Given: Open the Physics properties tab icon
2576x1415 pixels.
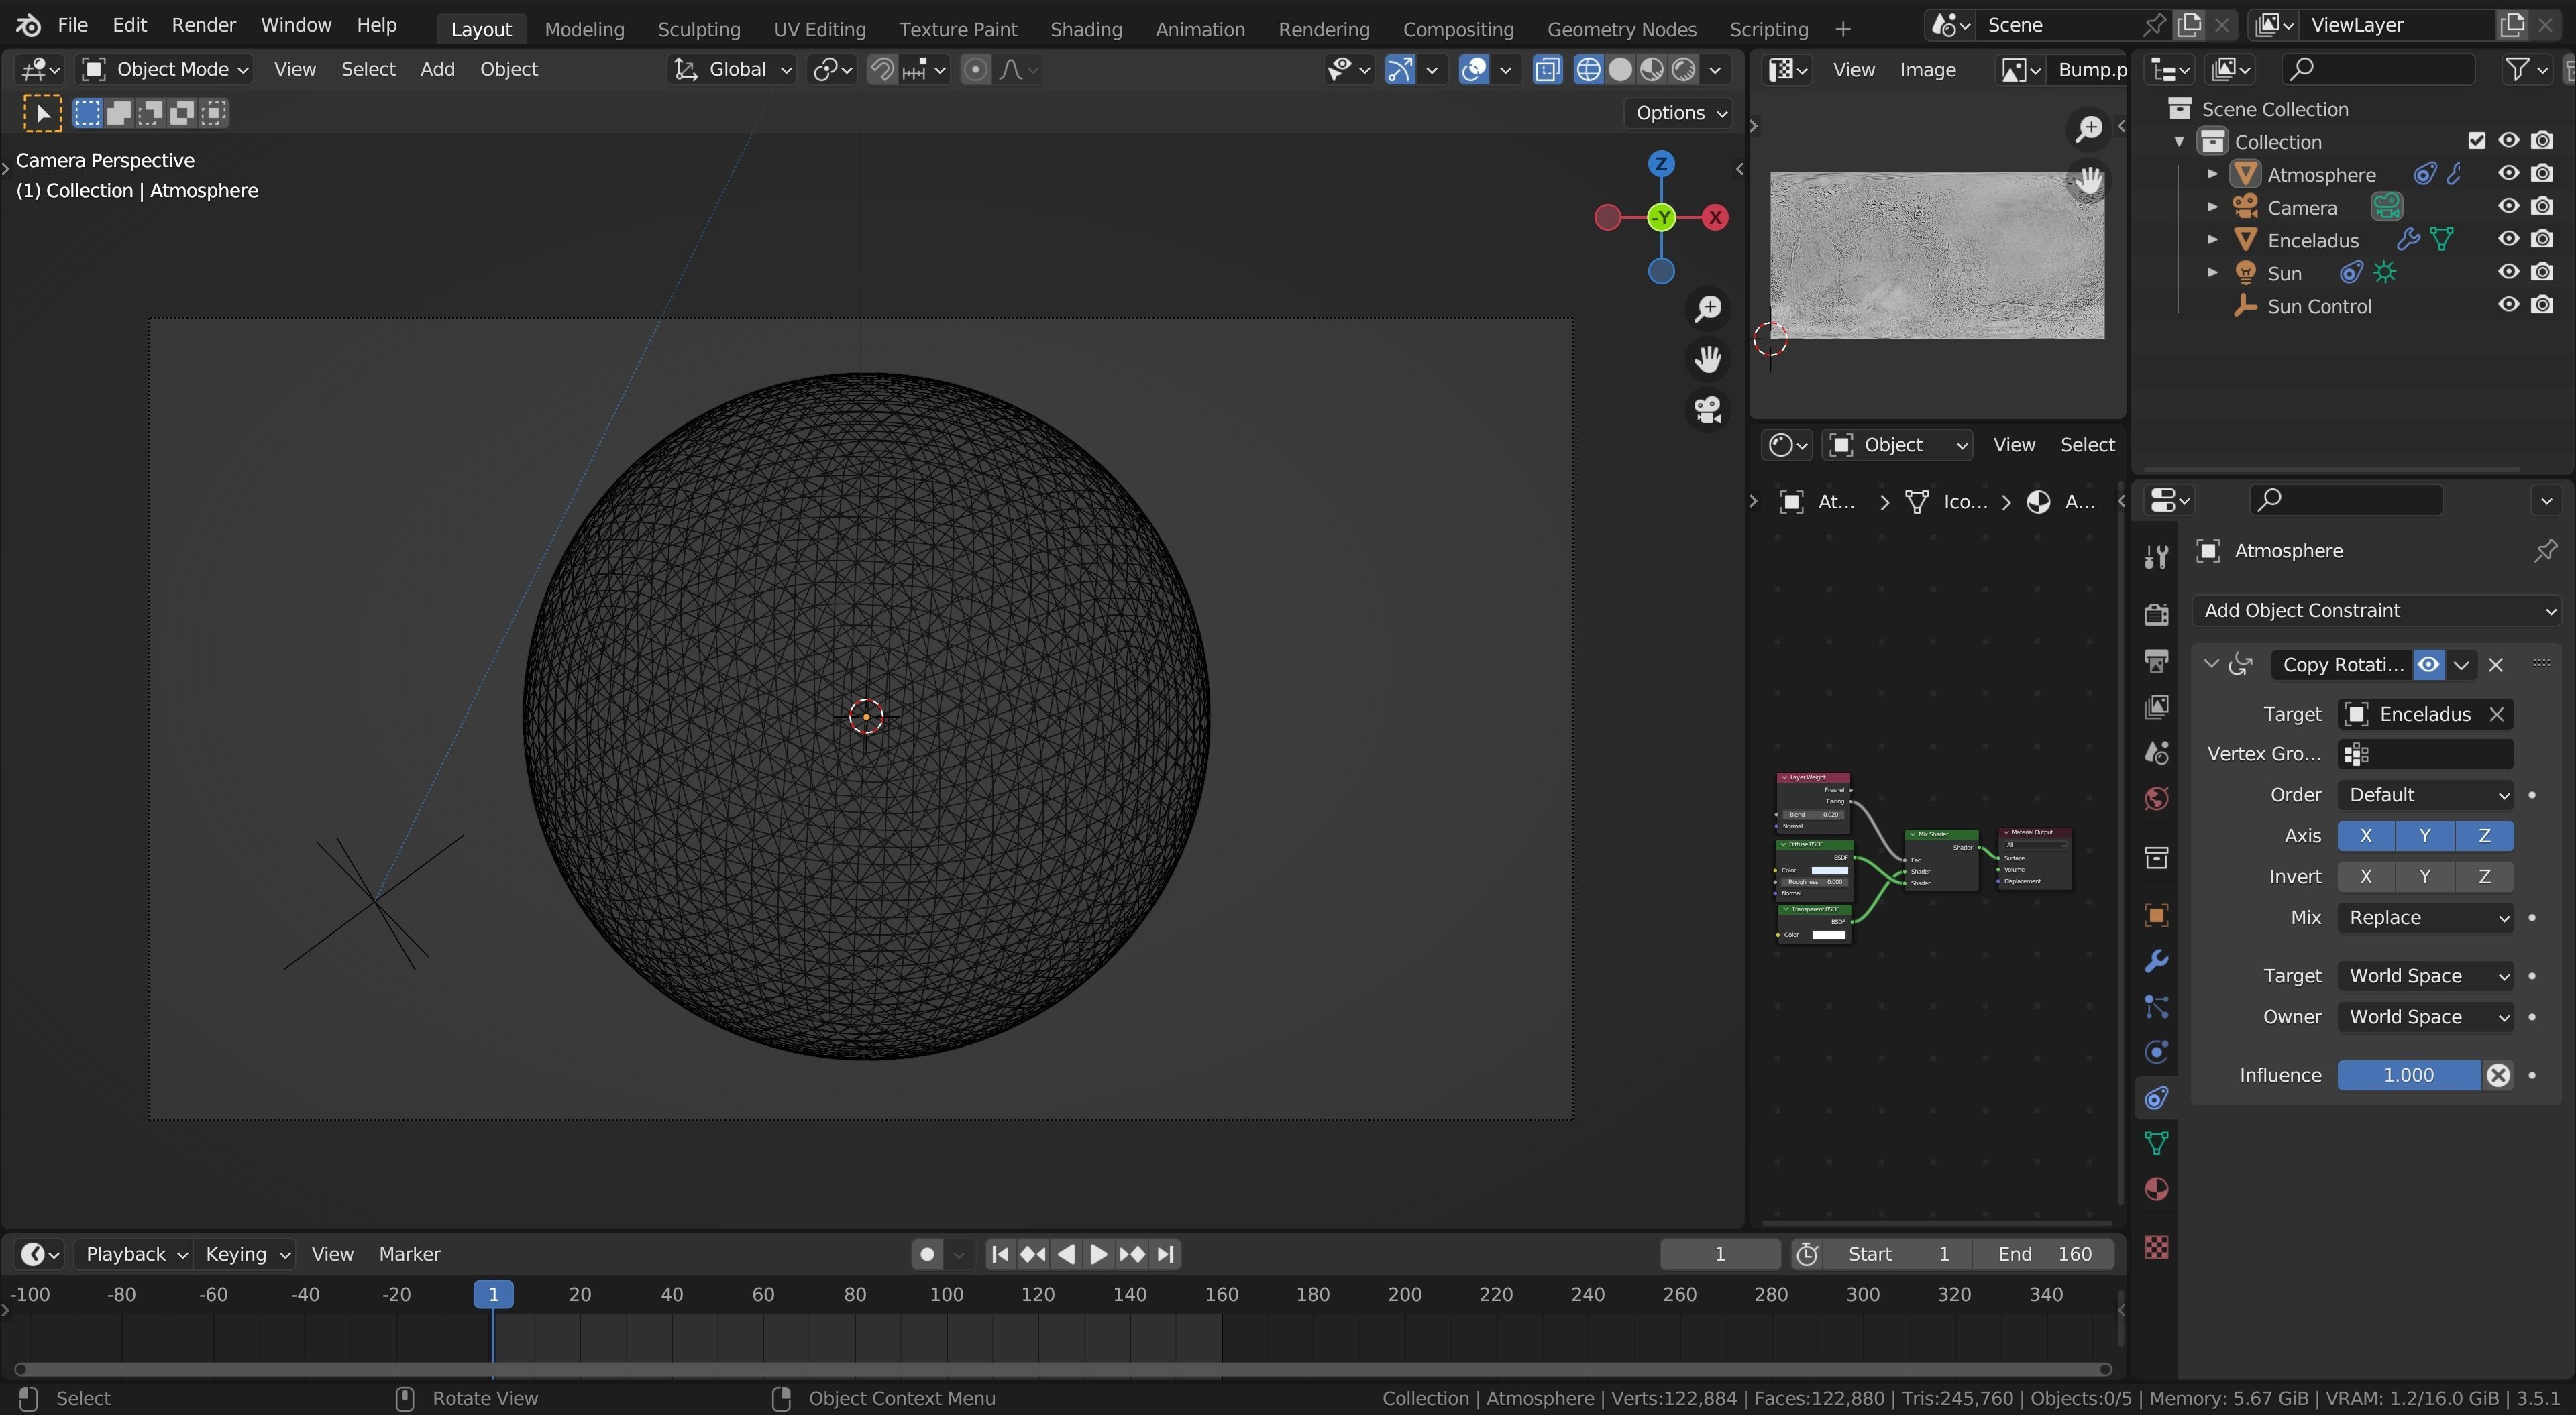Looking at the screenshot, I should (2156, 1052).
